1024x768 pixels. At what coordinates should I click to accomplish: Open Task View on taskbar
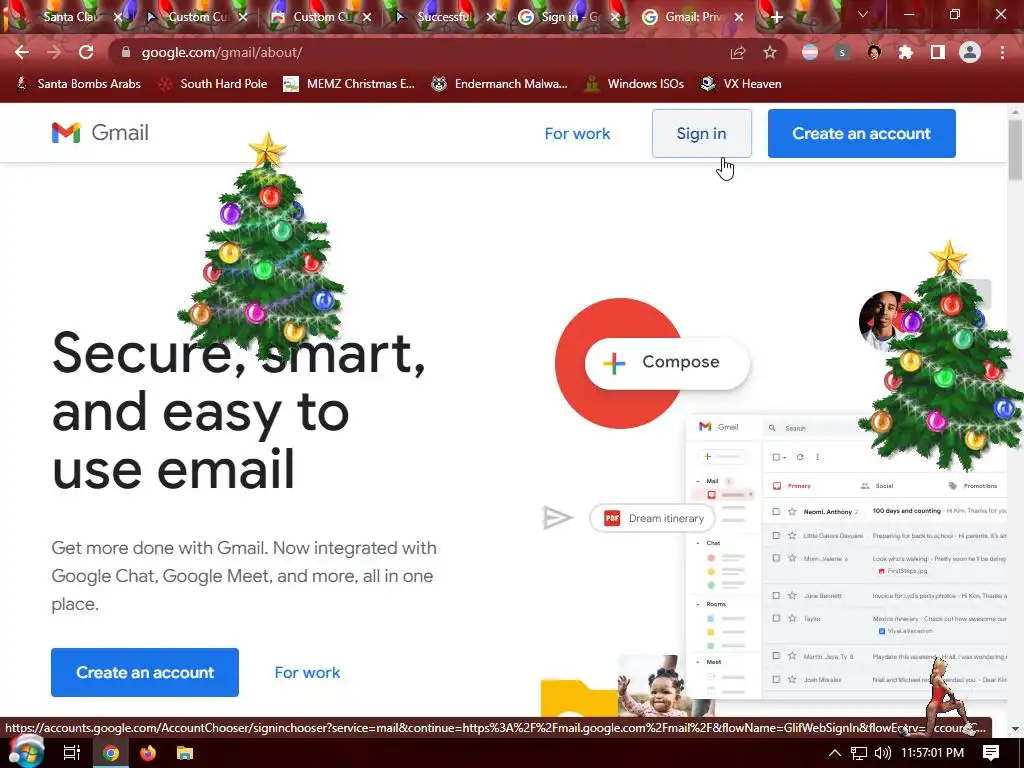click(x=72, y=753)
